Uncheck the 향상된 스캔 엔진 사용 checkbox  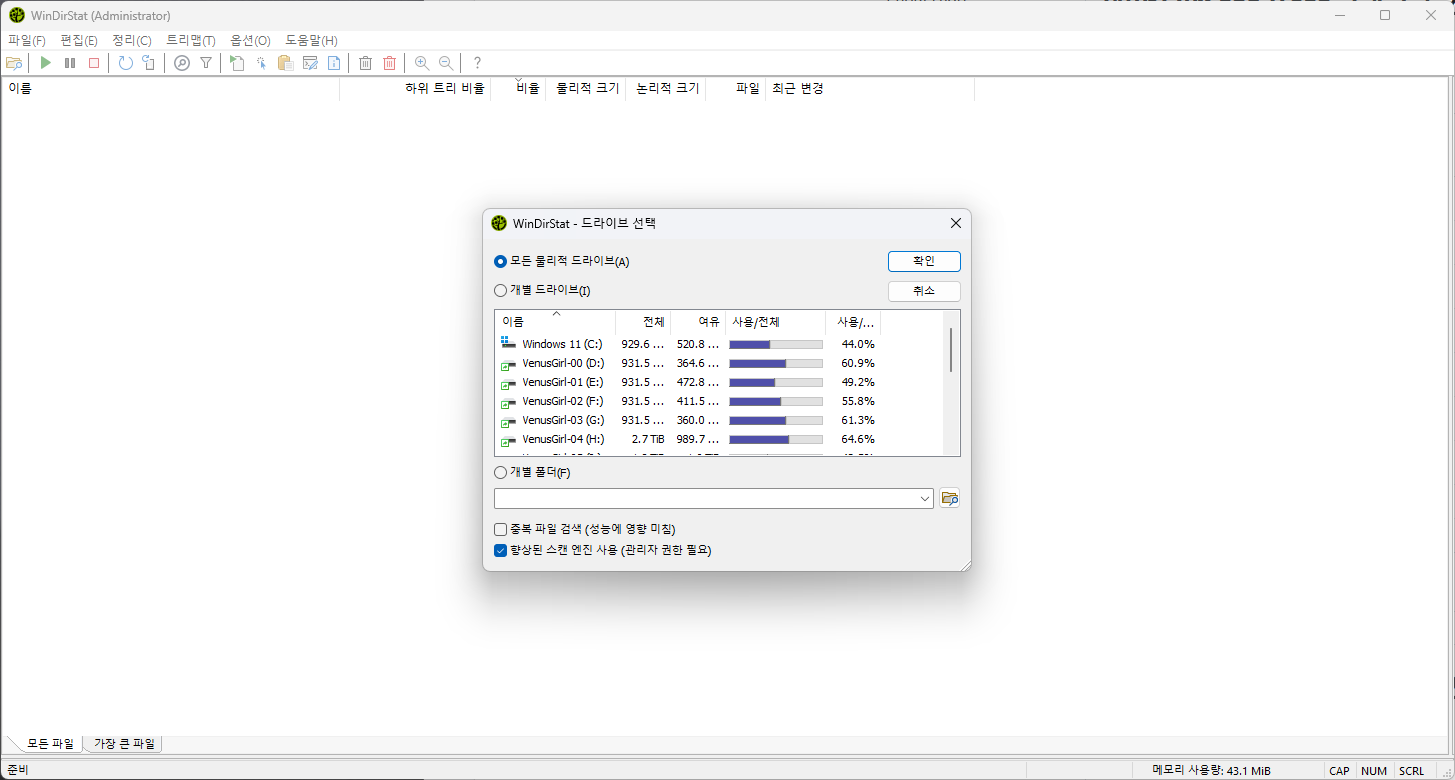point(501,550)
